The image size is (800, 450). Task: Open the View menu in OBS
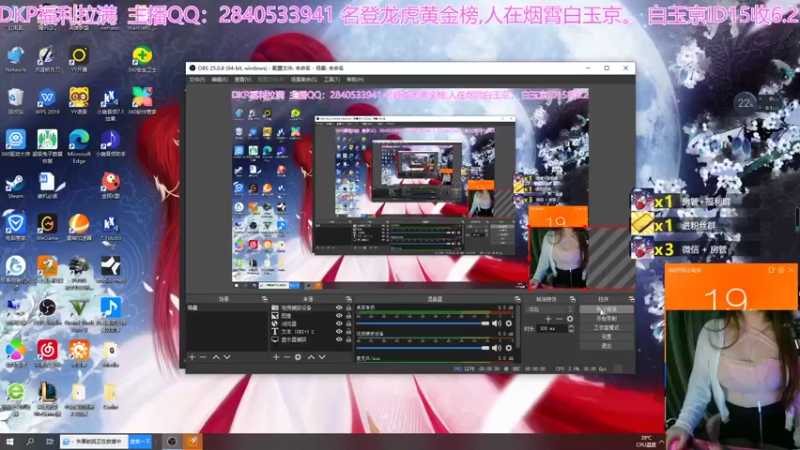pyautogui.click(x=243, y=80)
